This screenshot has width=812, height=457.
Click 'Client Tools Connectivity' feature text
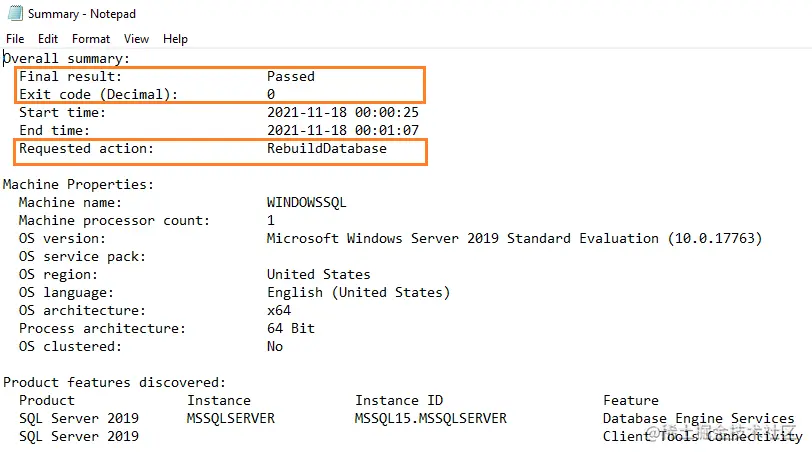point(703,436)
